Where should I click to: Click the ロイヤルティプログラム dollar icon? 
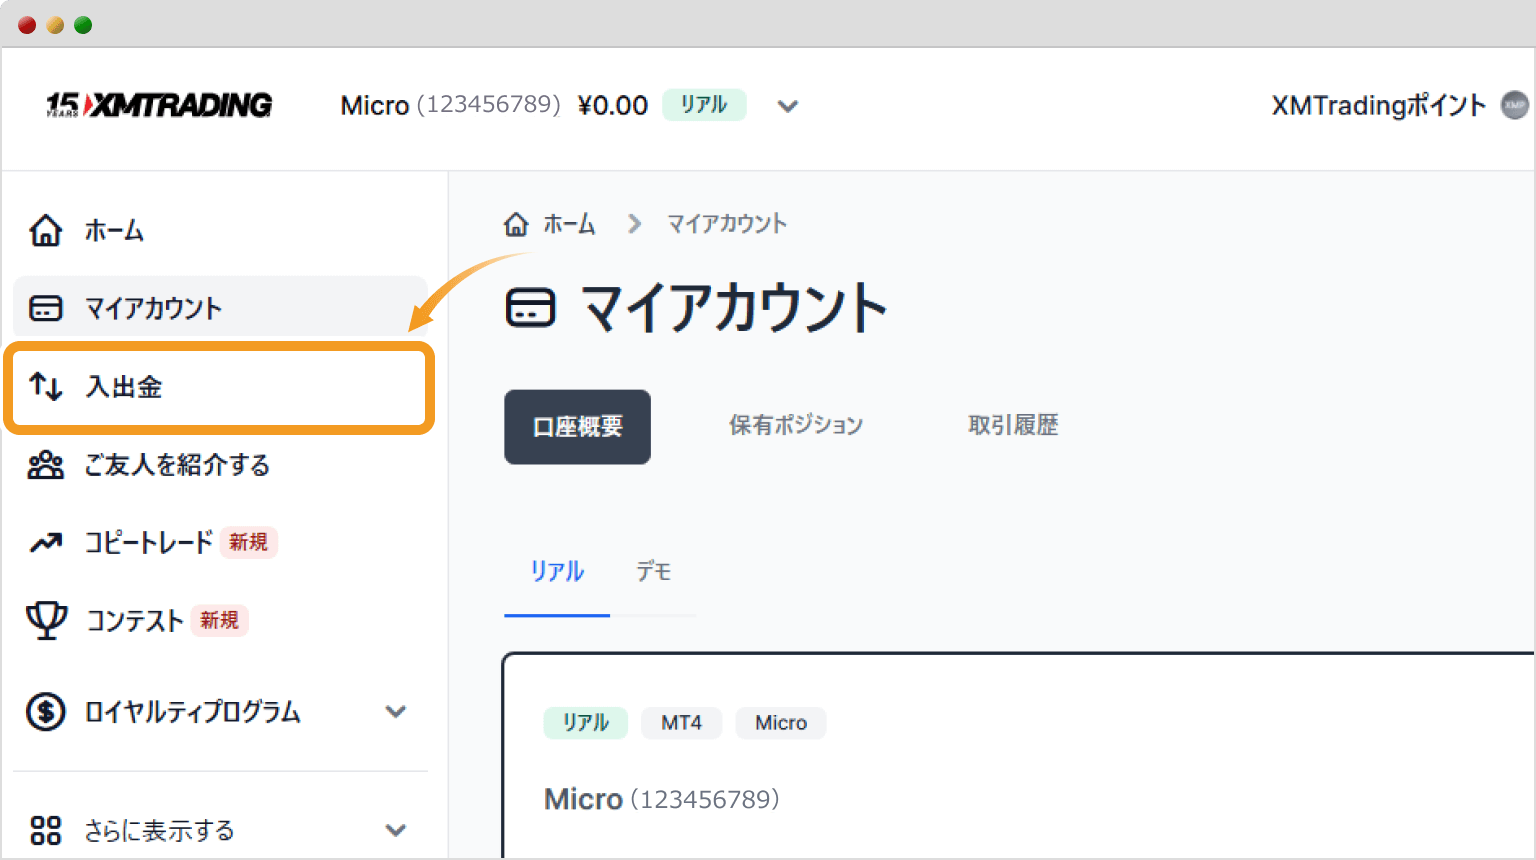click(x=46, y=711)
